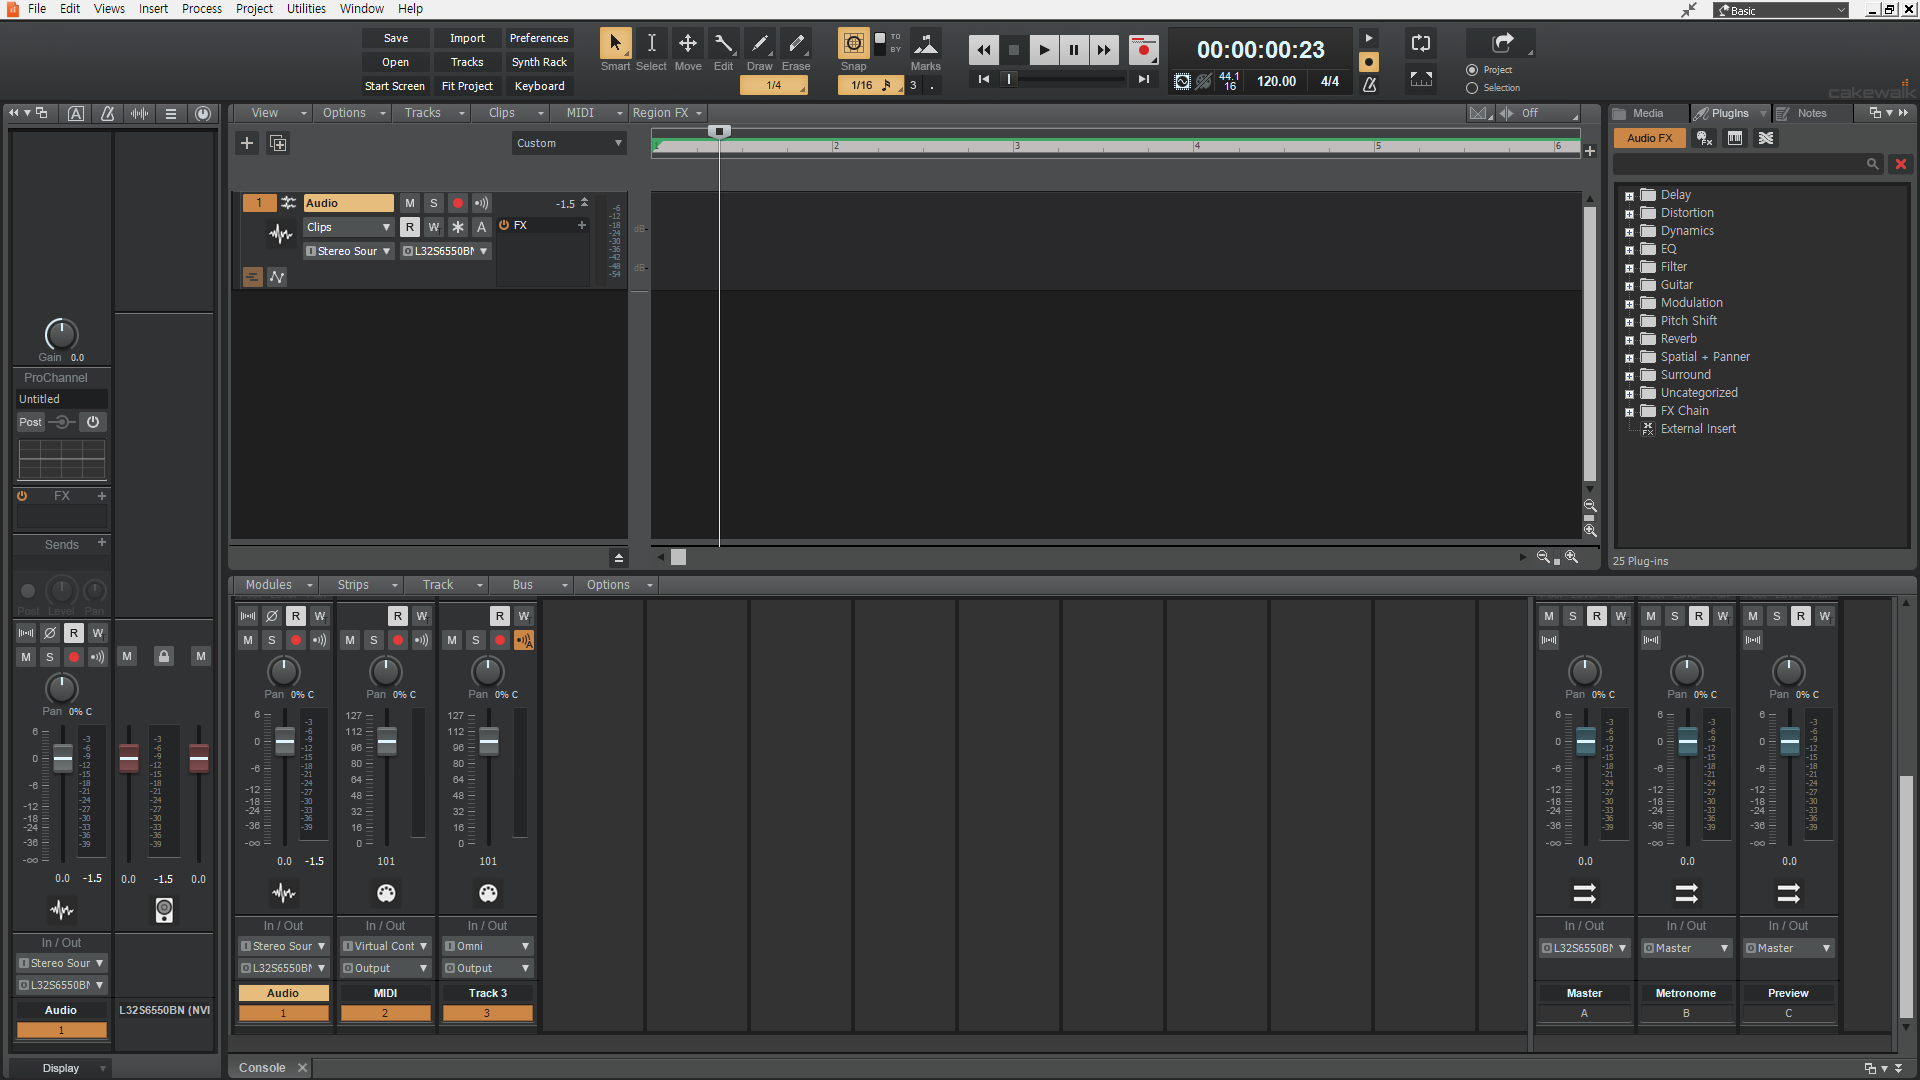Select the Move tool
Viewport: 1920px width, 1080px height.
click(688, 44)
